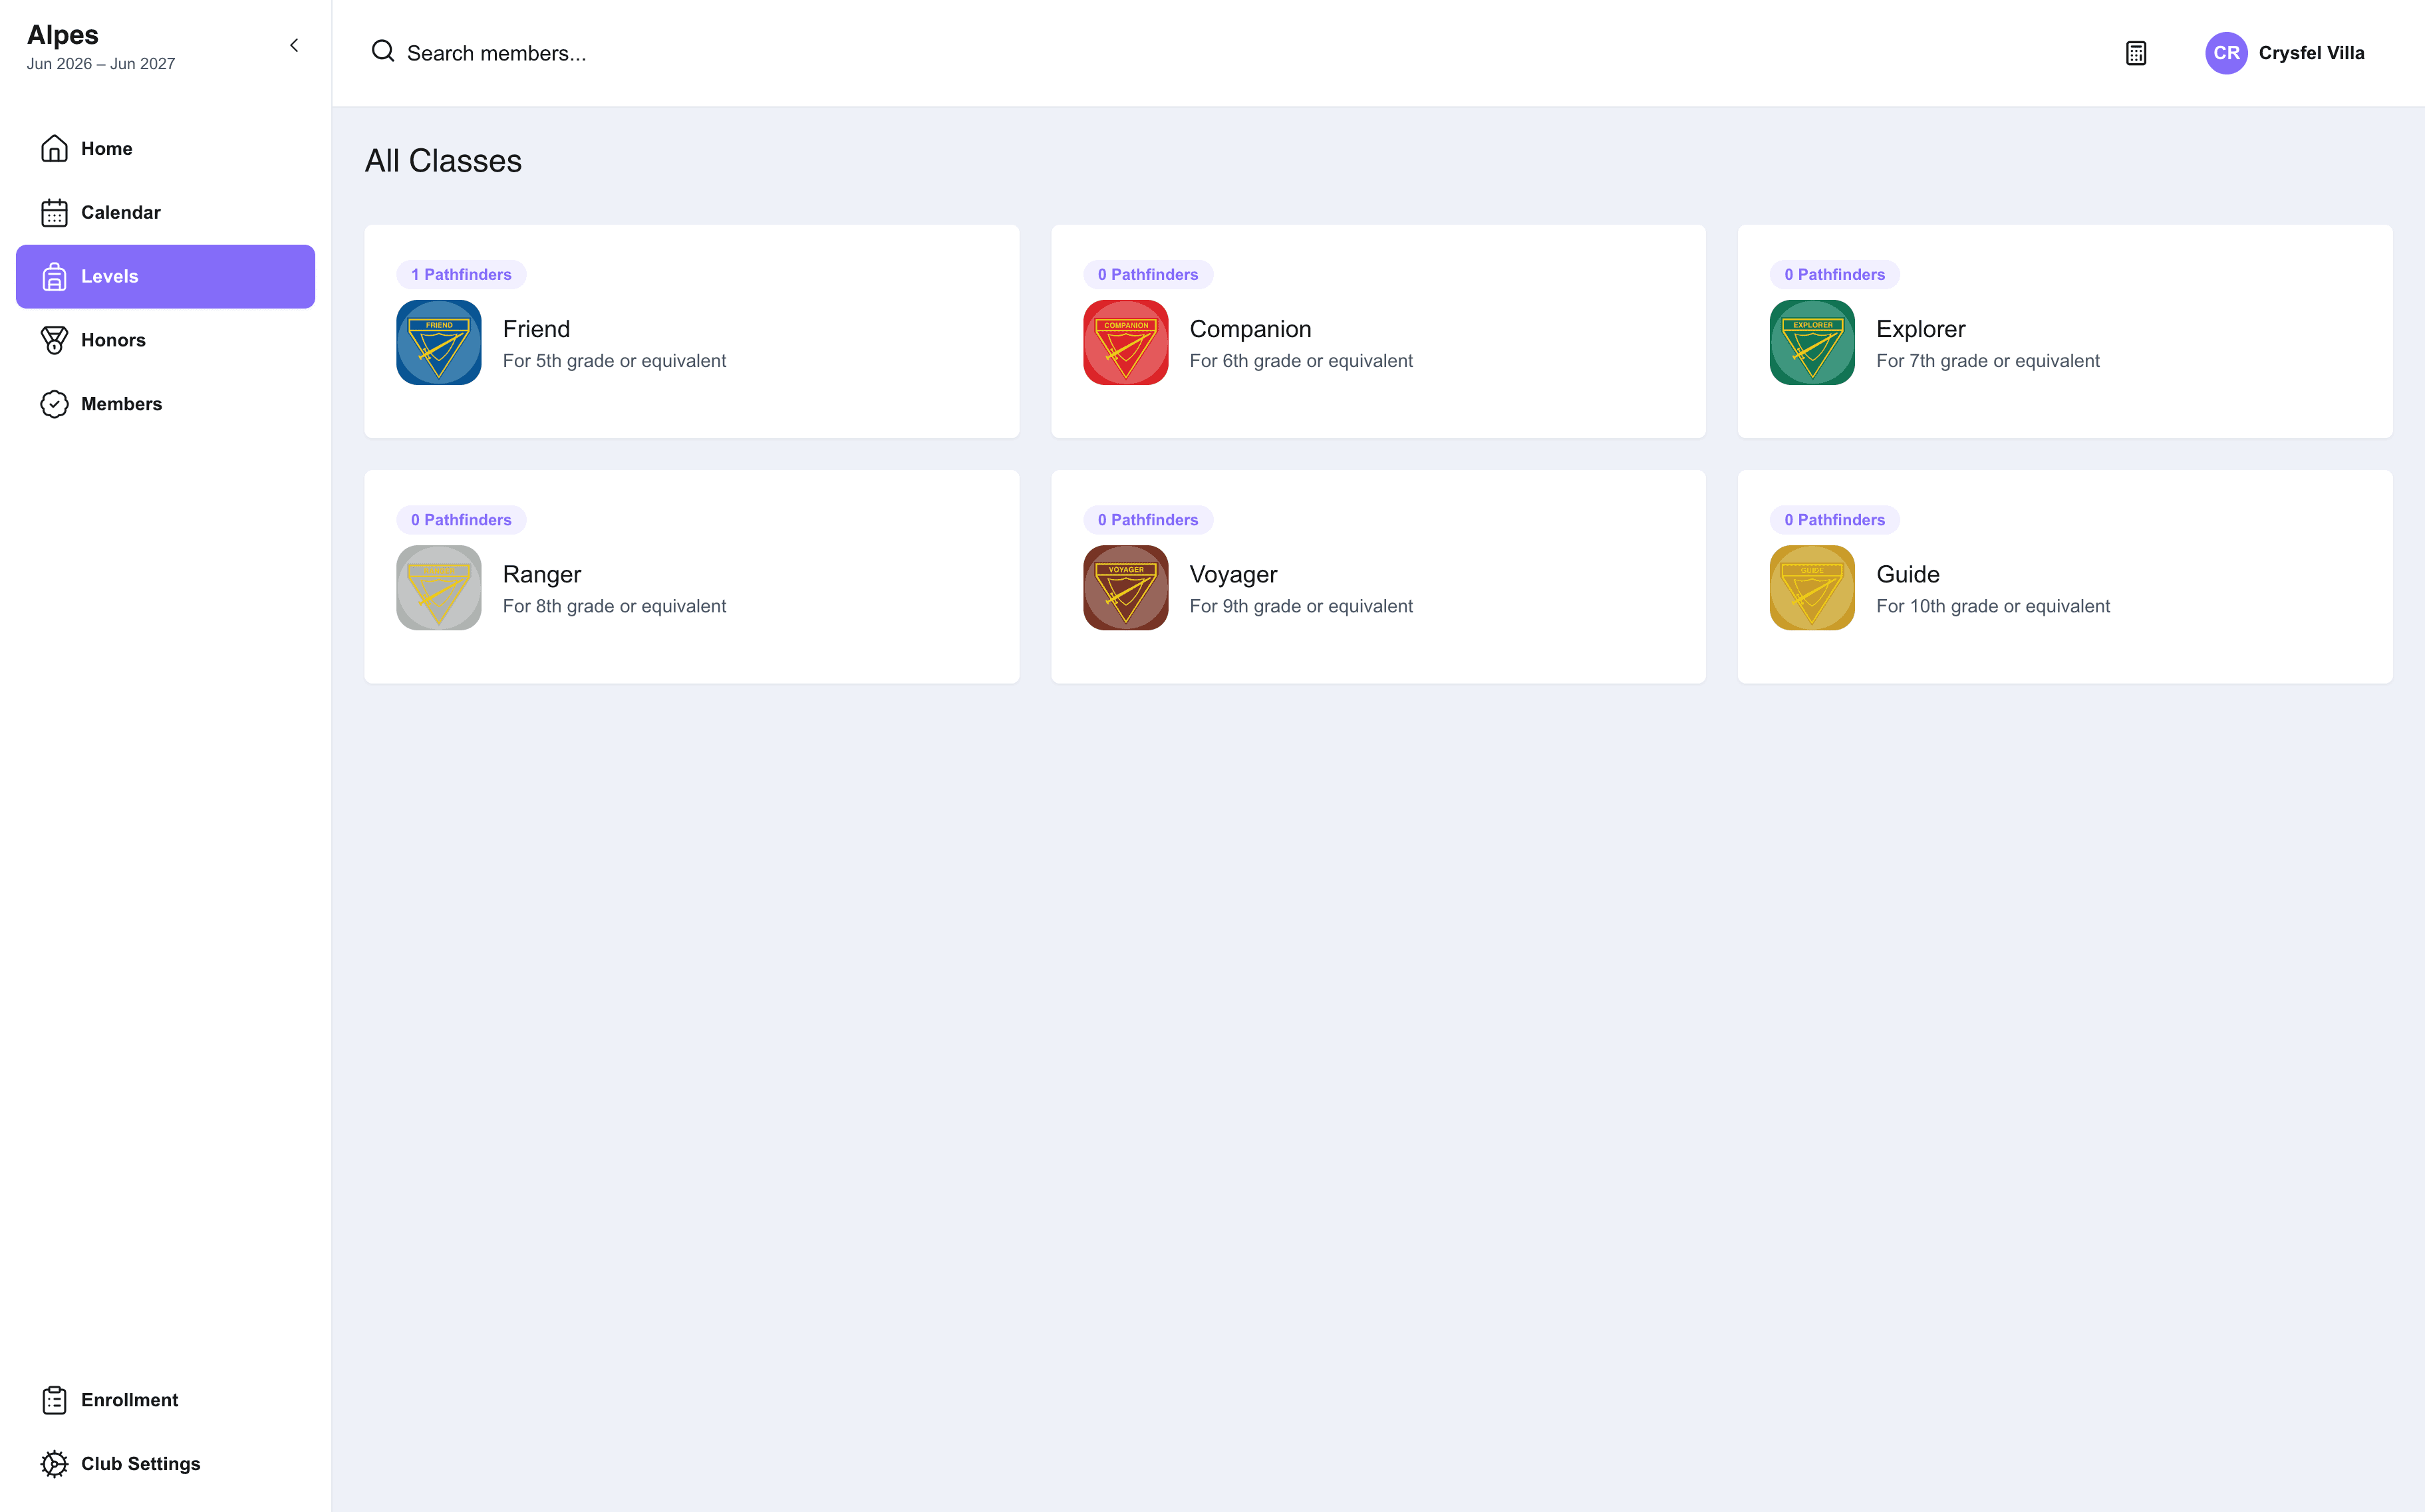Switch to Honors menu item
The width and height of the screenshot is (2425, 1512).
point(165,340)
